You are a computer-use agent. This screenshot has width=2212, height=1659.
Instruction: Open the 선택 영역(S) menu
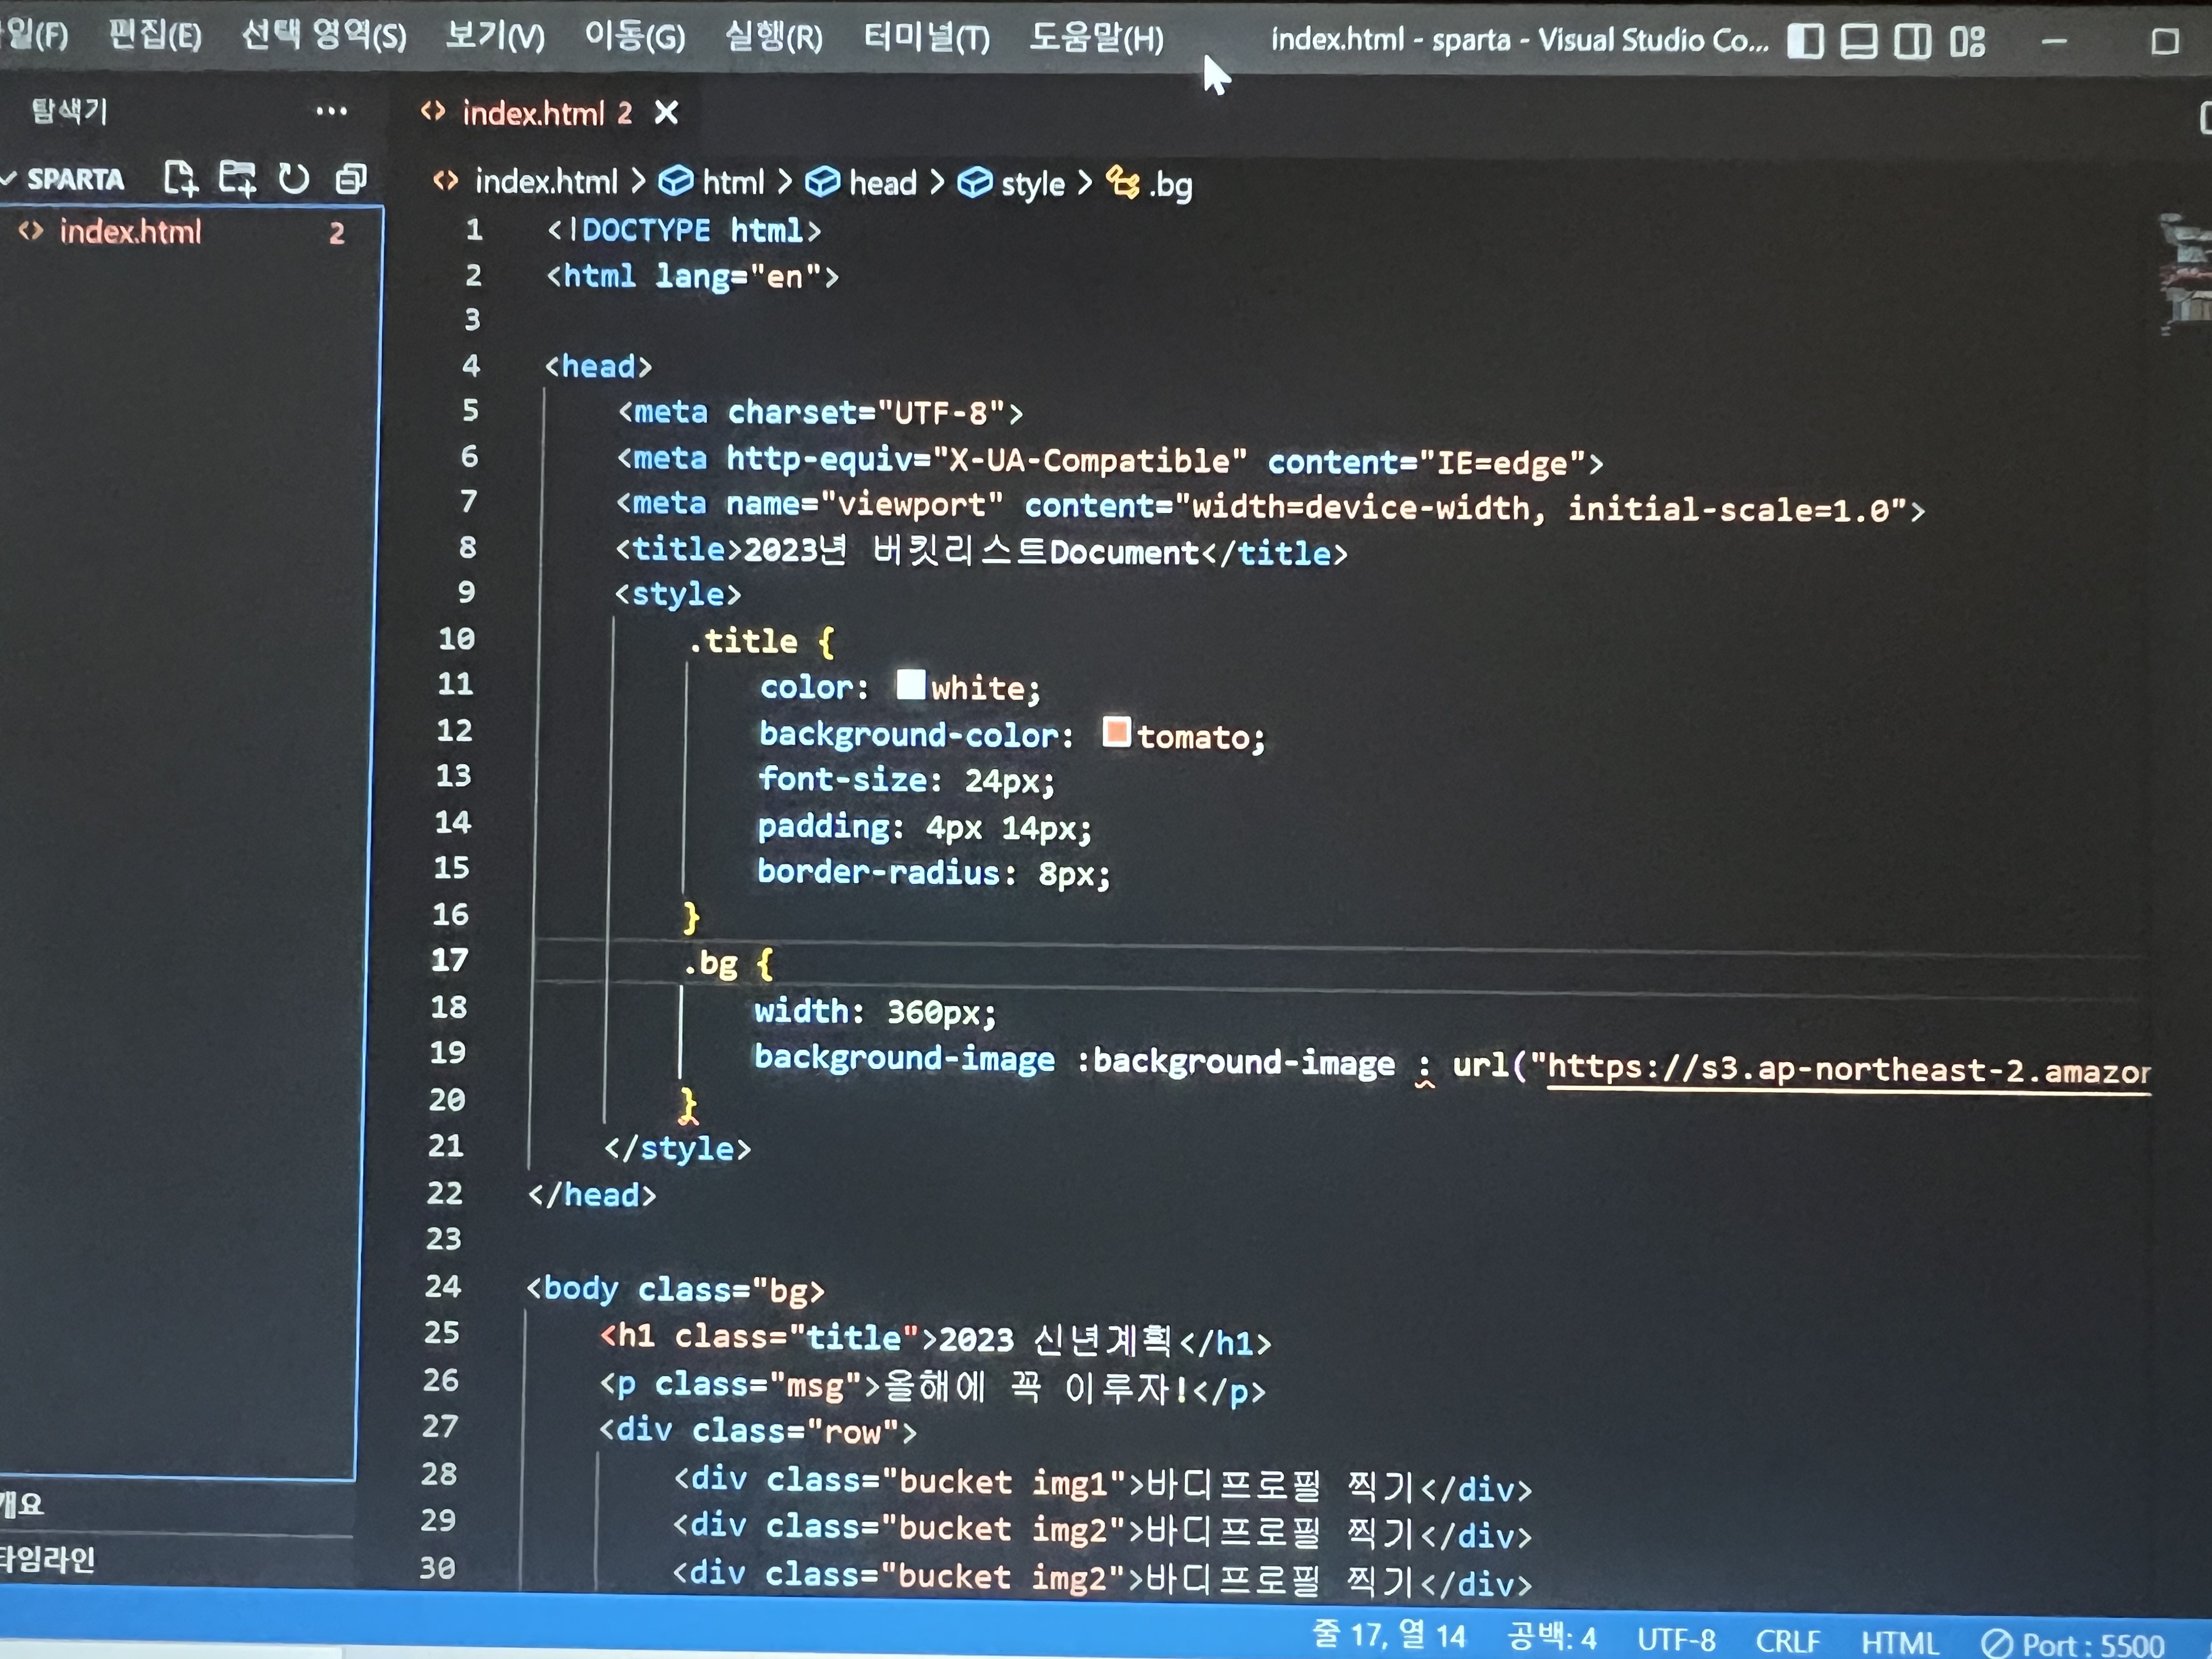pyautogui.click(x=324, y=36)
